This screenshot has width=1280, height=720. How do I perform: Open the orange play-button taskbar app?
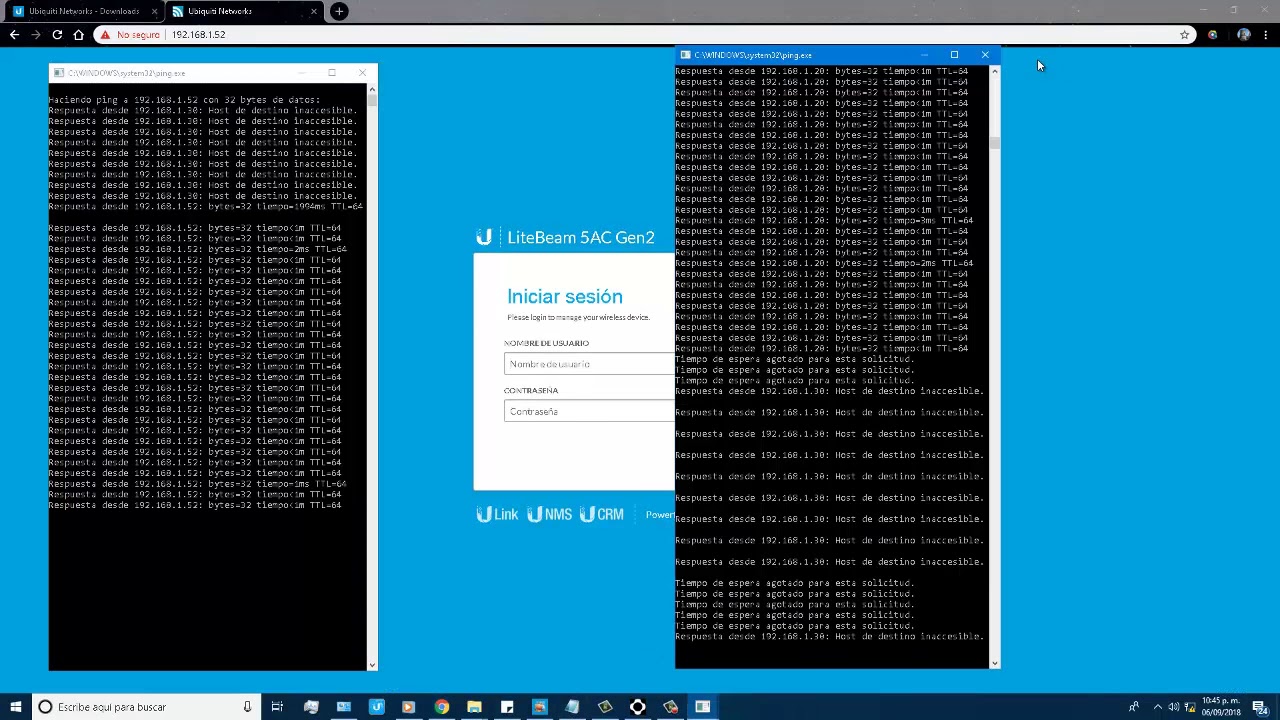coord(408,707)
